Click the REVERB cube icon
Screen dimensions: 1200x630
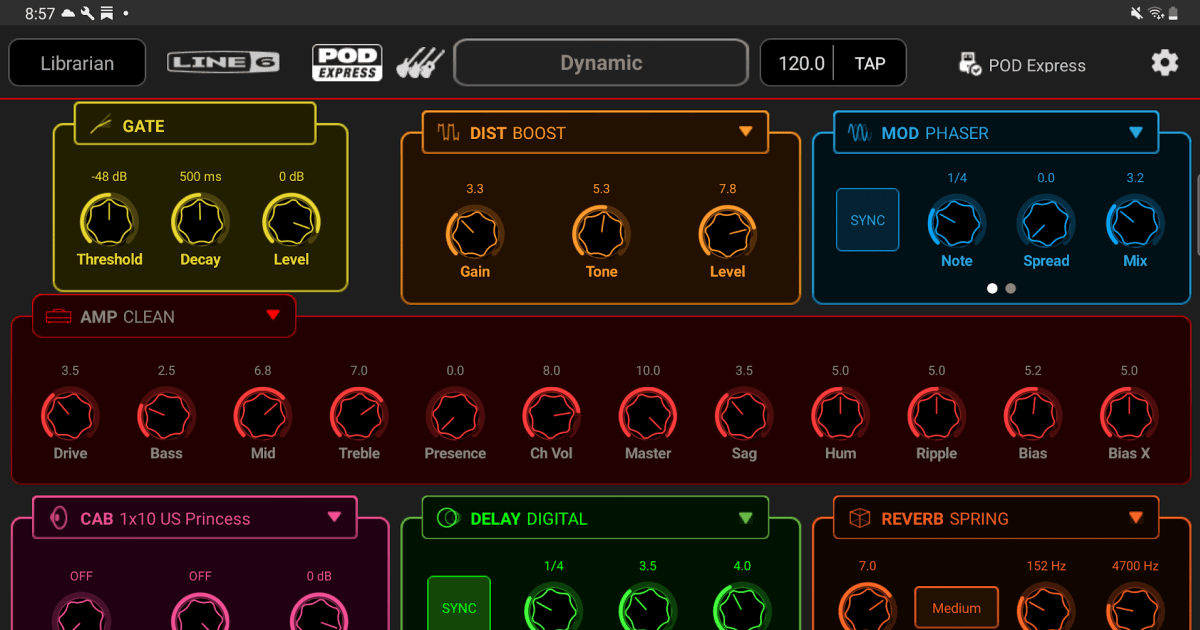859,519
